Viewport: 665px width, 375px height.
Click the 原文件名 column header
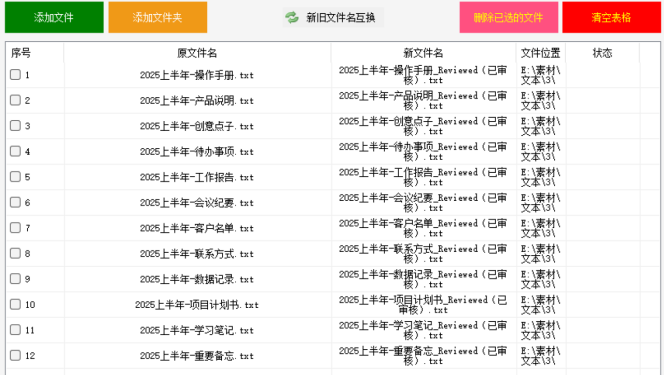197,53
